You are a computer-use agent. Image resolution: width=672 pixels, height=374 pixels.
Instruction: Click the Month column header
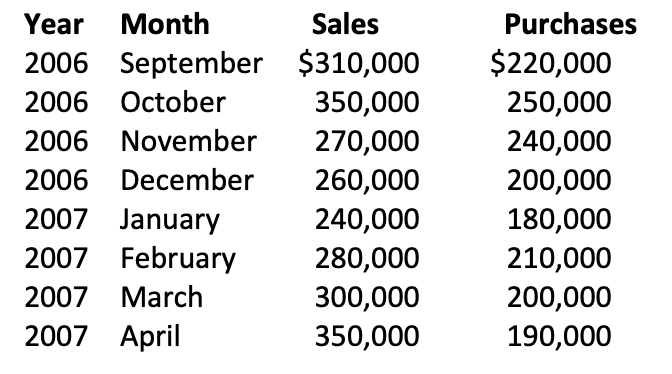tap(165, 24)
